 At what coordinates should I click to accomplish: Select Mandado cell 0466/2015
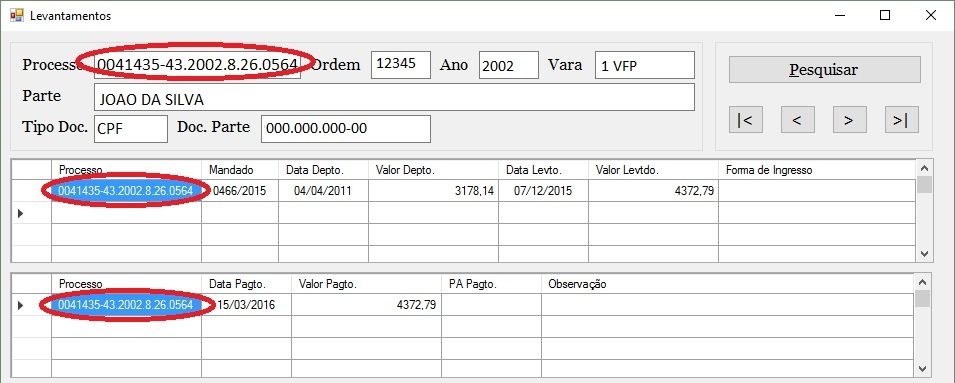tap(240, 191)
